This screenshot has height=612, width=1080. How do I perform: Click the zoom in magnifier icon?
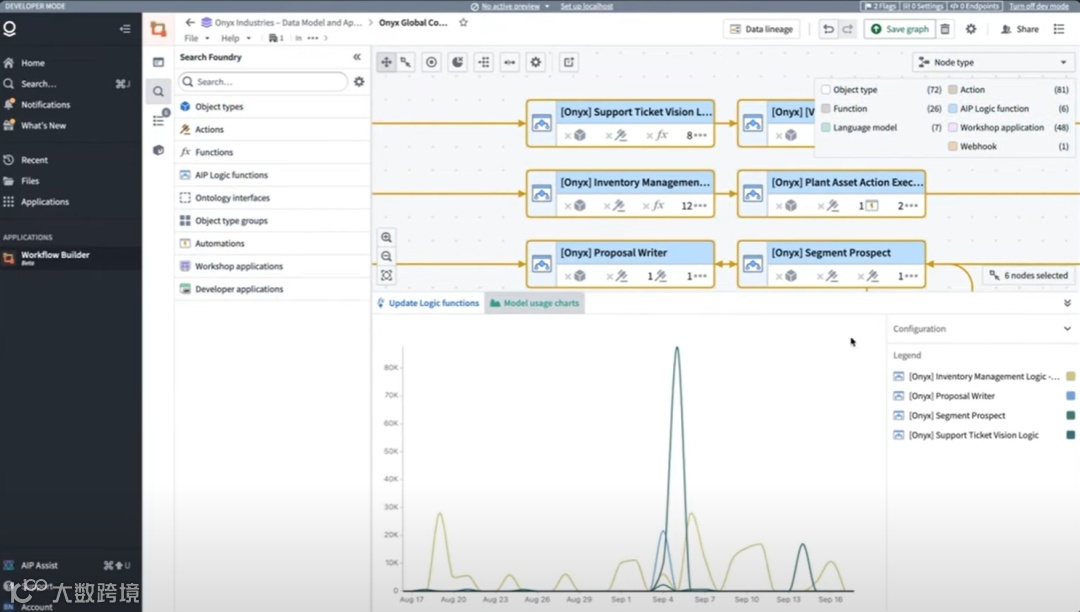386,238
